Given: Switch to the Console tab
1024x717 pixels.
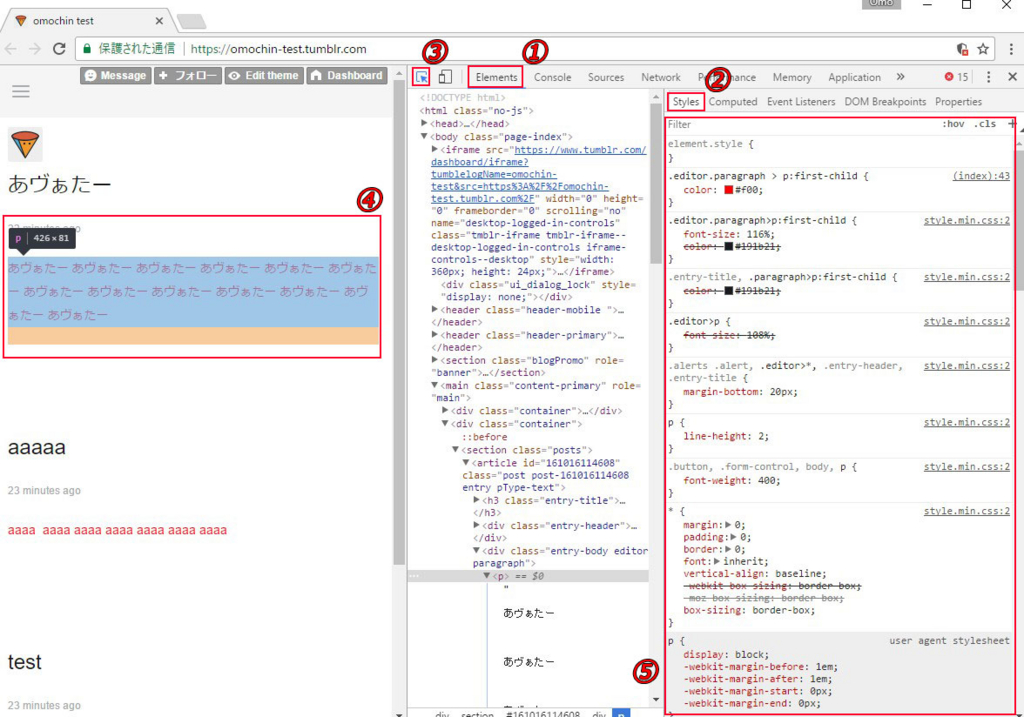Looking at the screenshot, I should coord(552,77).
